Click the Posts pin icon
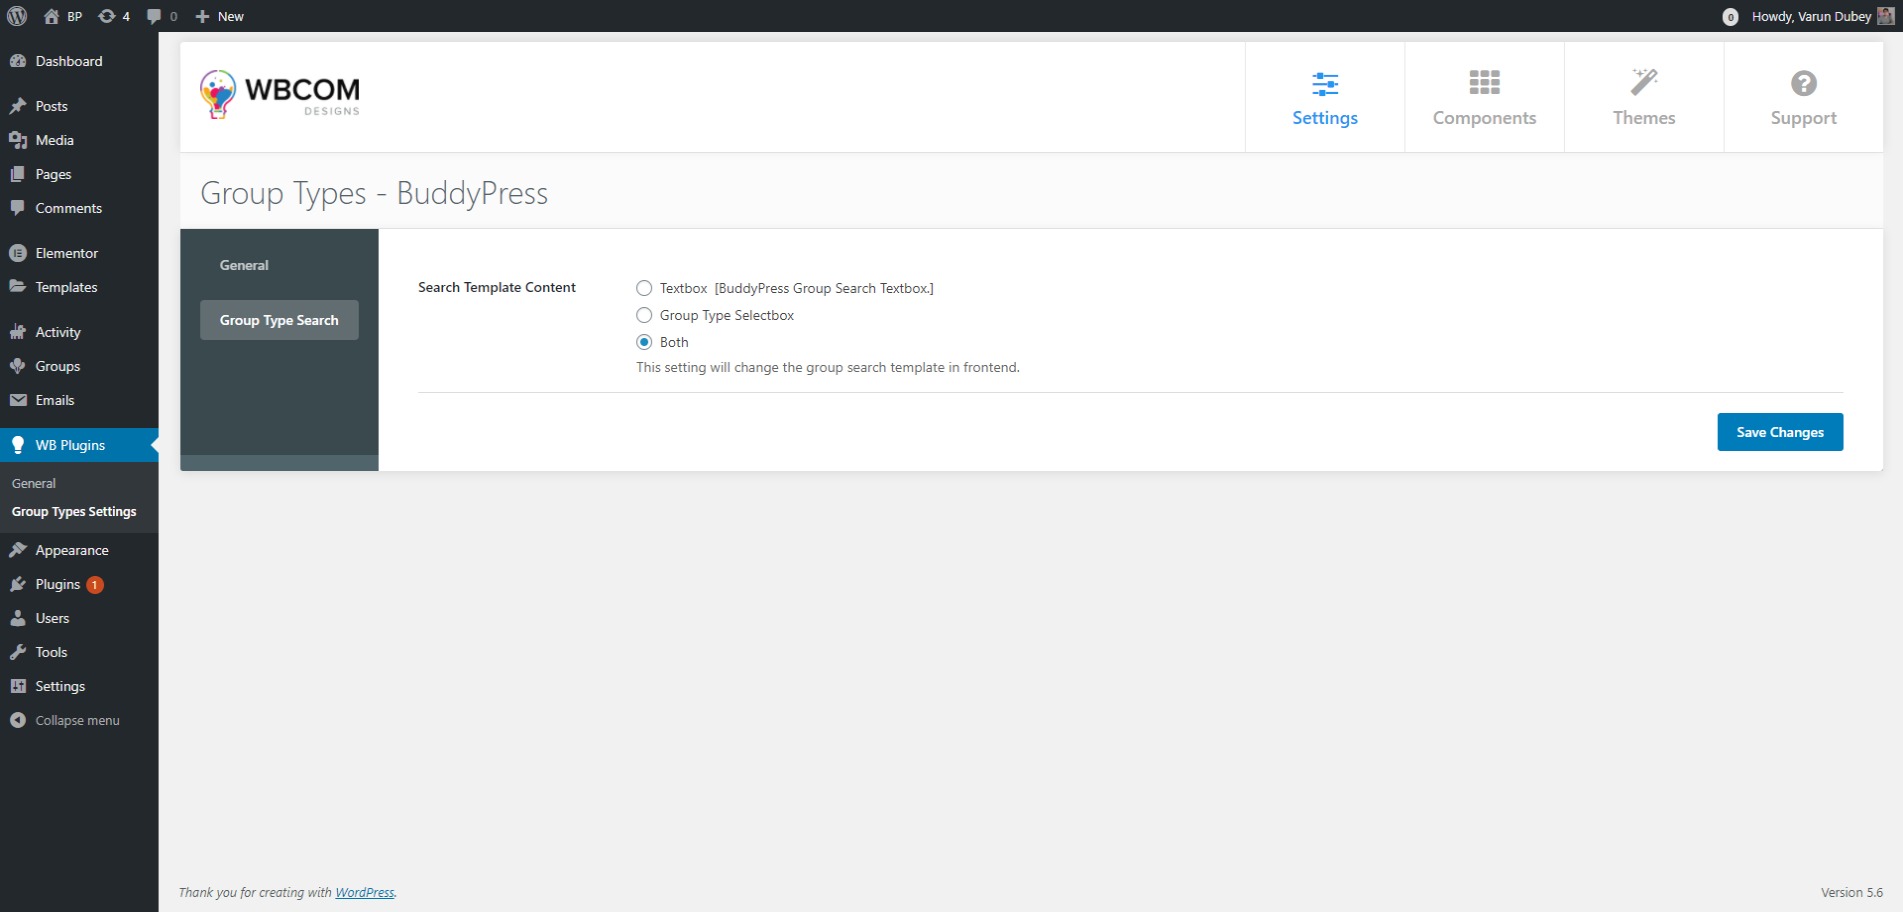1903x912 pixels. click(x=18, y=106)
